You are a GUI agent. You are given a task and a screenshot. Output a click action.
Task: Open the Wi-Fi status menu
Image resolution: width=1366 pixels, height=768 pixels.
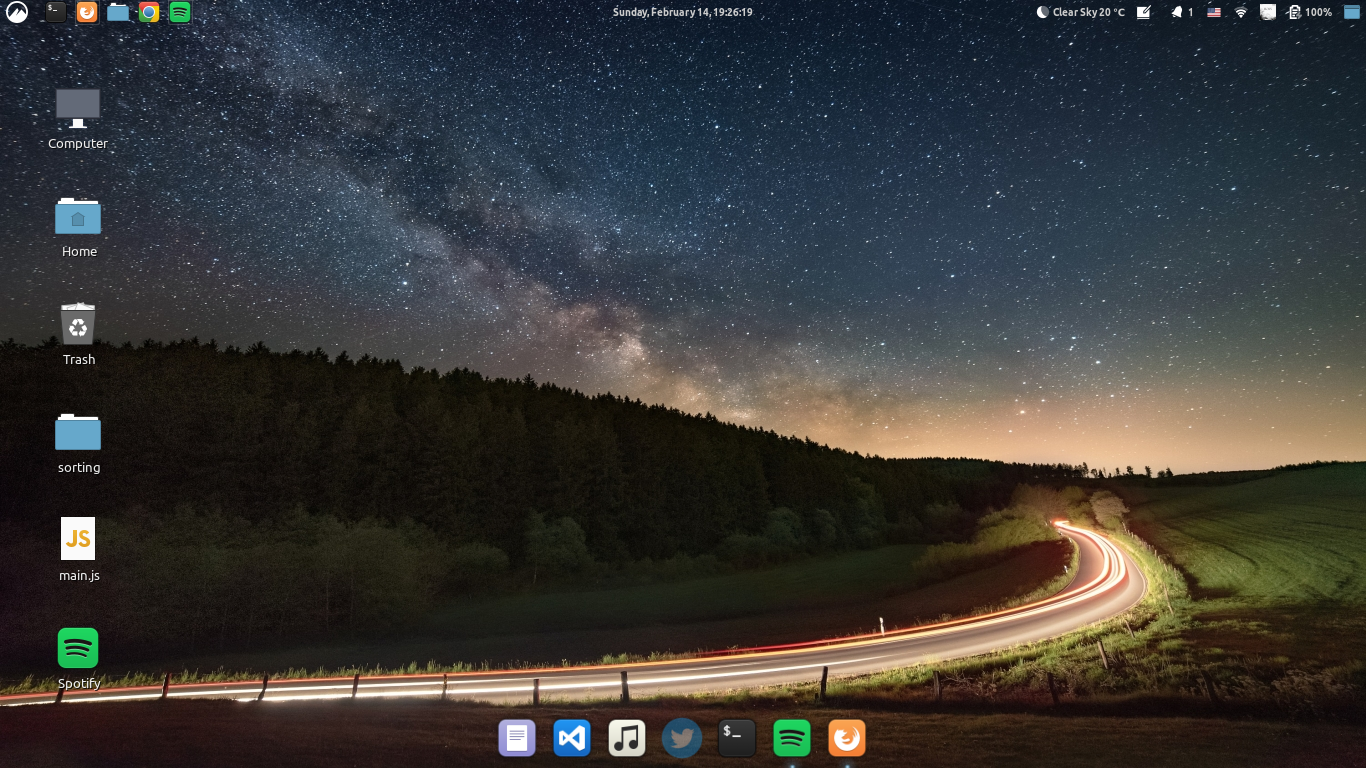[1240, 12]
